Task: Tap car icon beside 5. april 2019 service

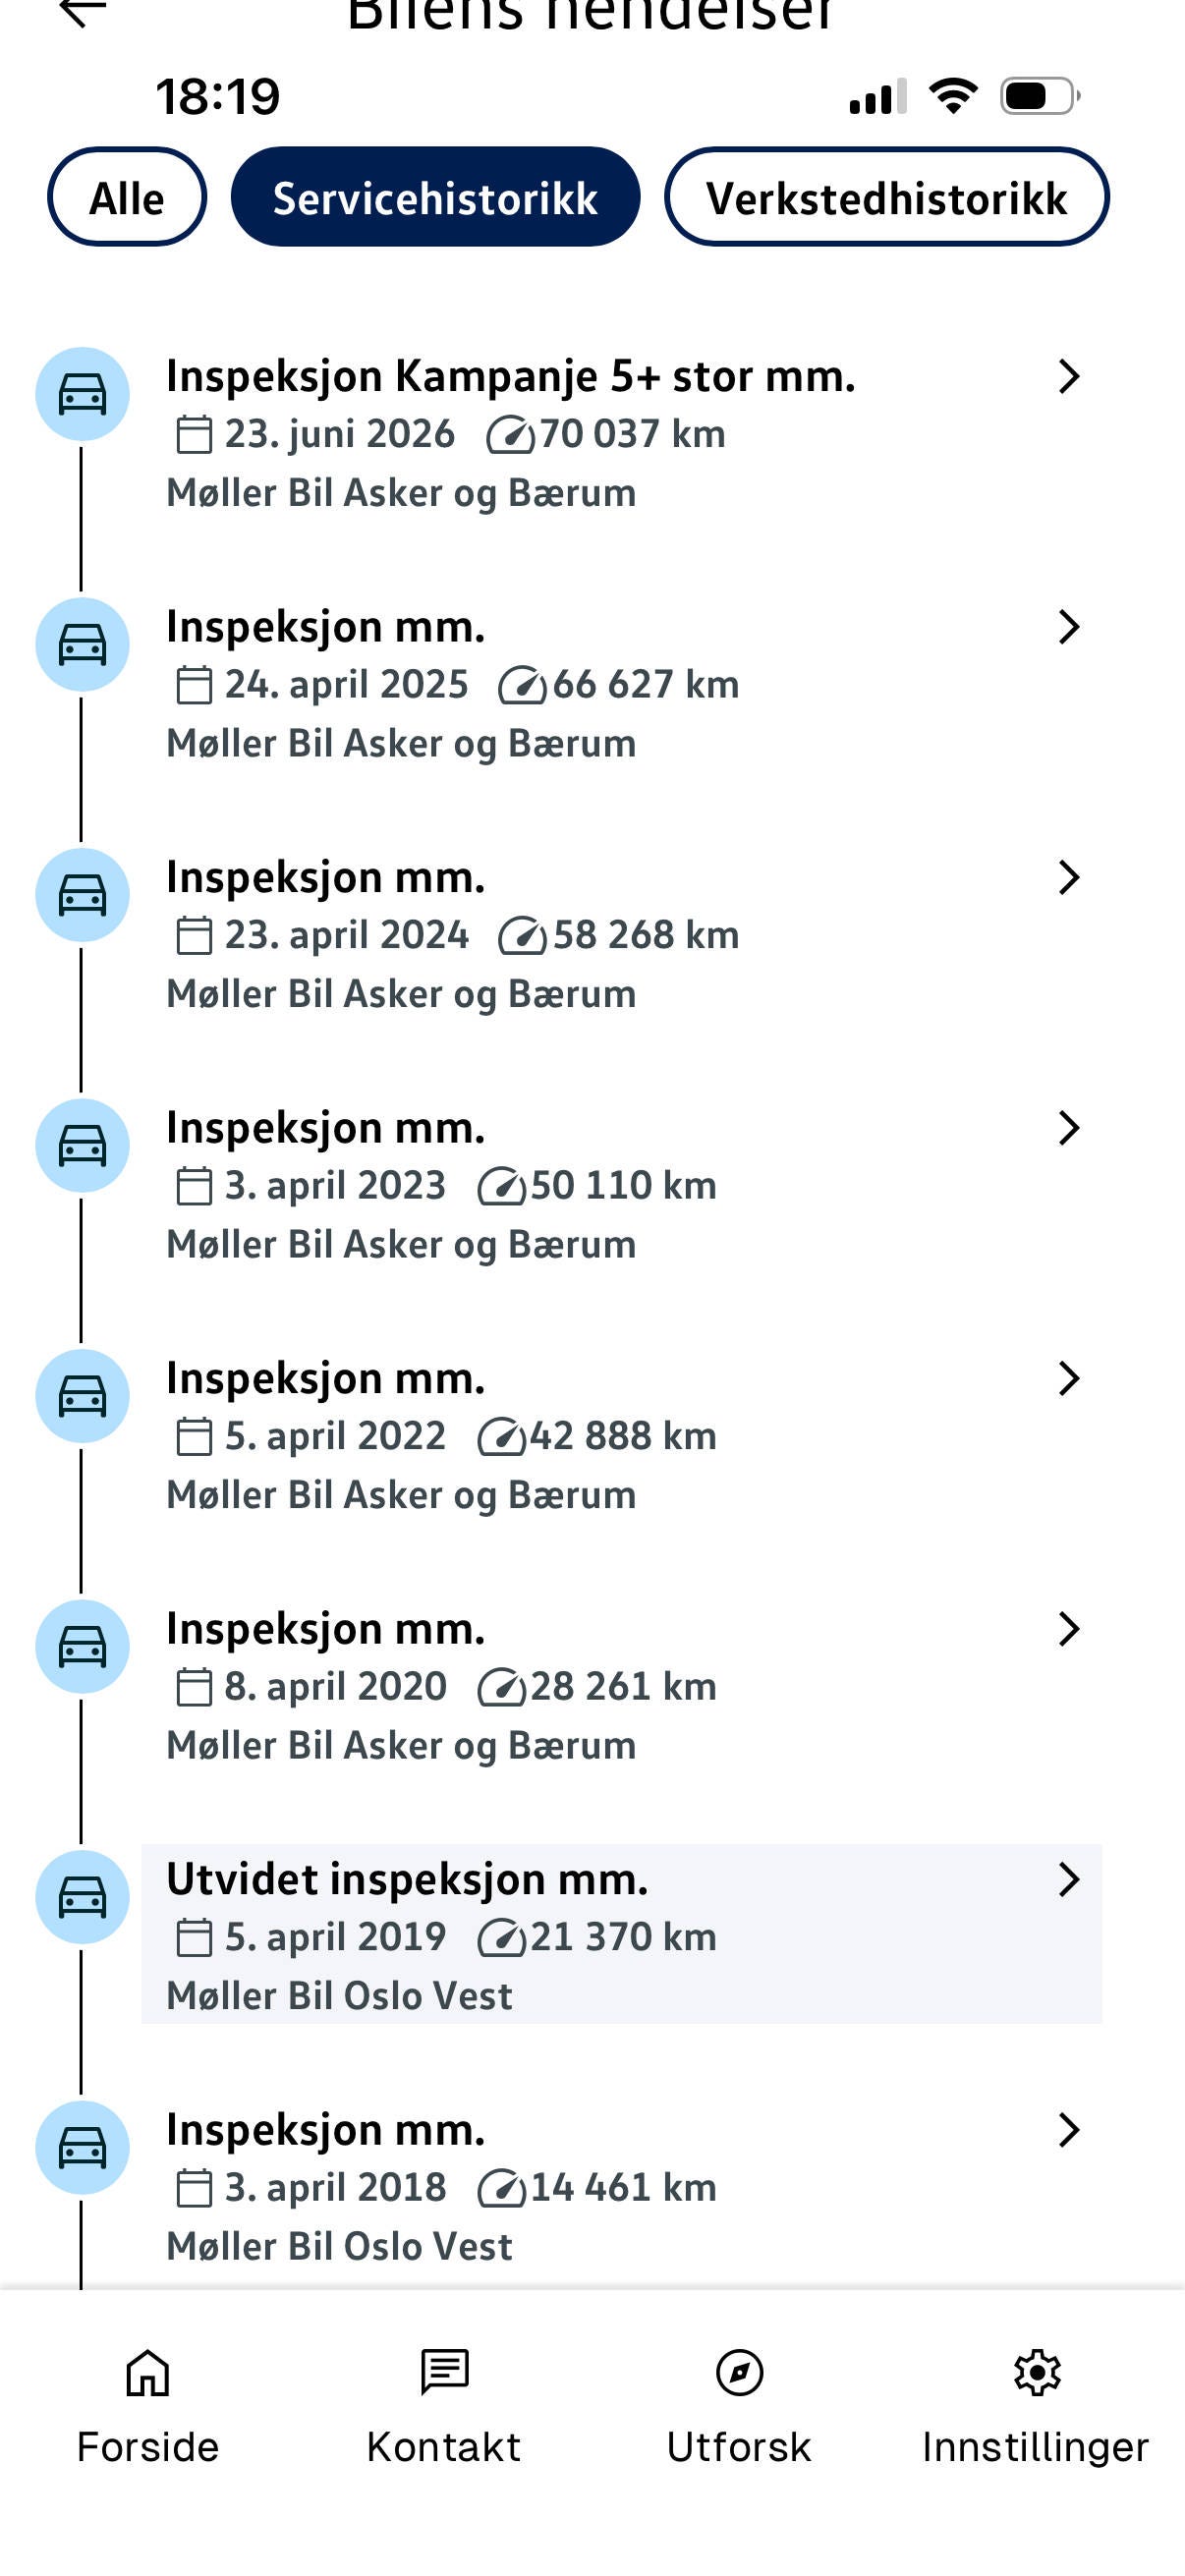Action: [82, 1897]
